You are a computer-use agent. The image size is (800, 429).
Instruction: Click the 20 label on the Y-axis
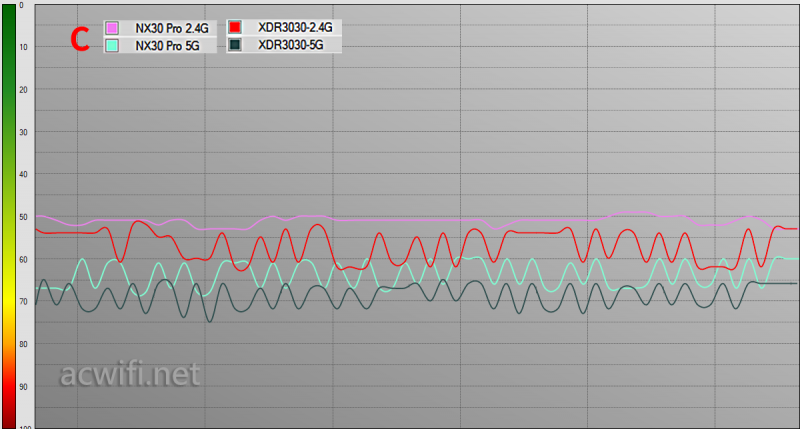coord(23,90)
